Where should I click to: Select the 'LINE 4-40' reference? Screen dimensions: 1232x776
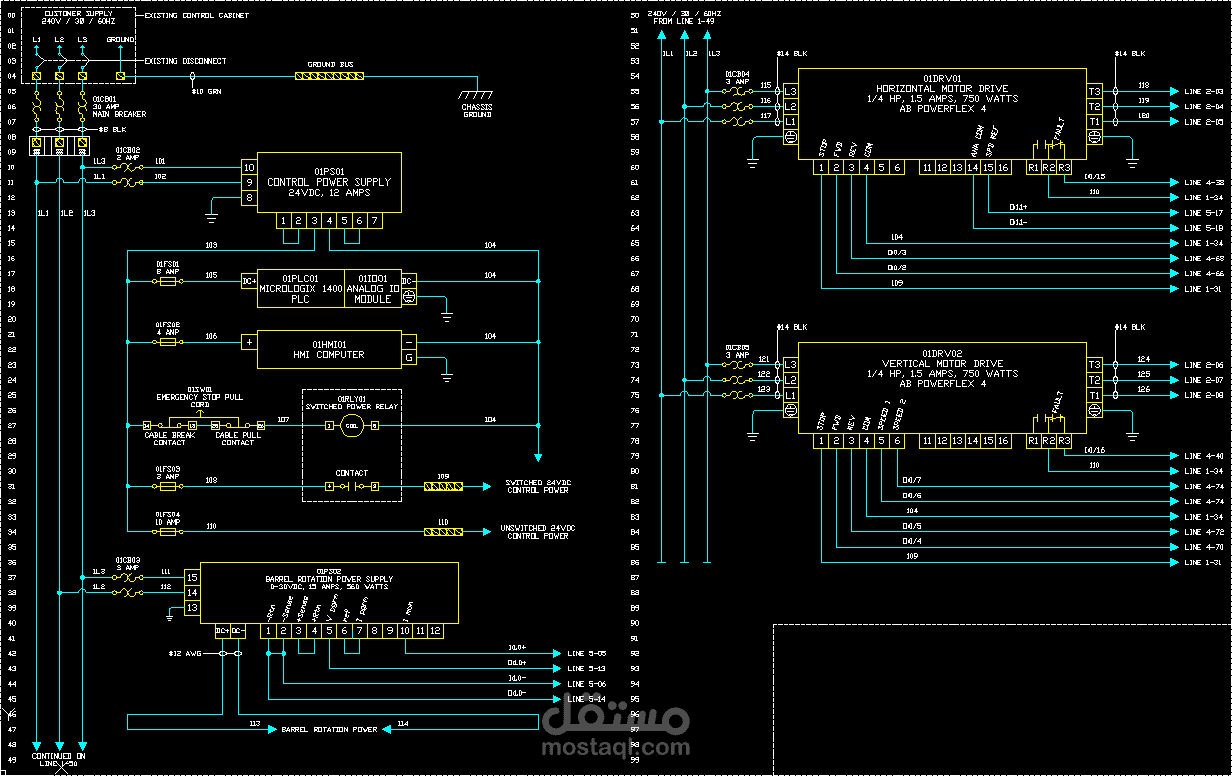coord(1203,456)
